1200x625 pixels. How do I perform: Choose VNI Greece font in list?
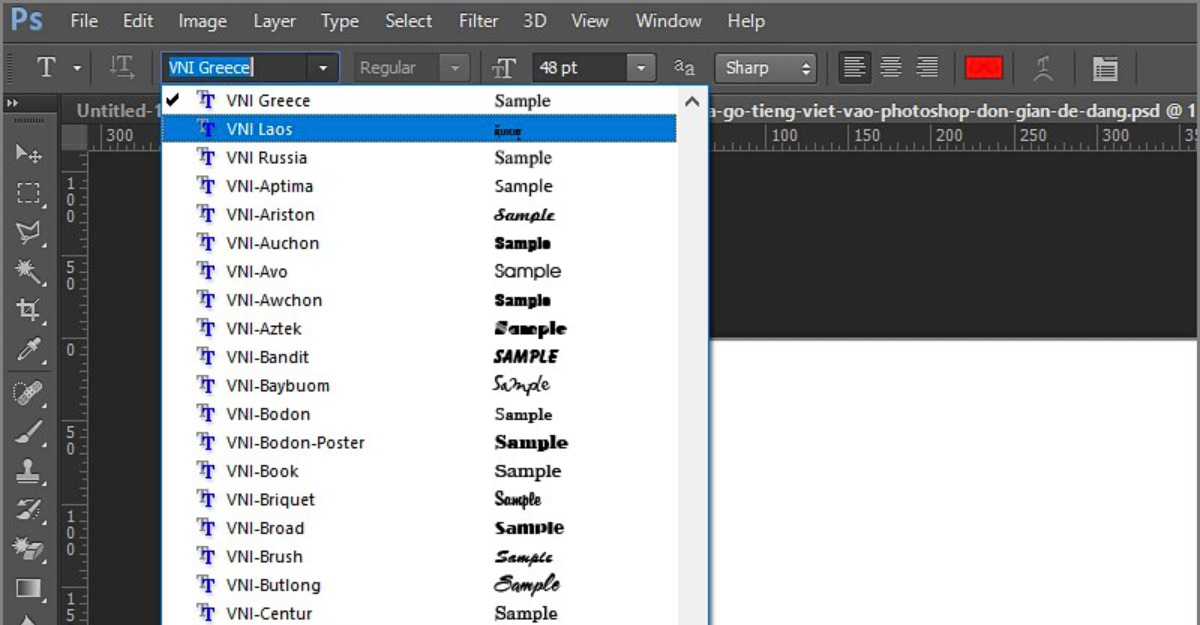click(420, 101)
